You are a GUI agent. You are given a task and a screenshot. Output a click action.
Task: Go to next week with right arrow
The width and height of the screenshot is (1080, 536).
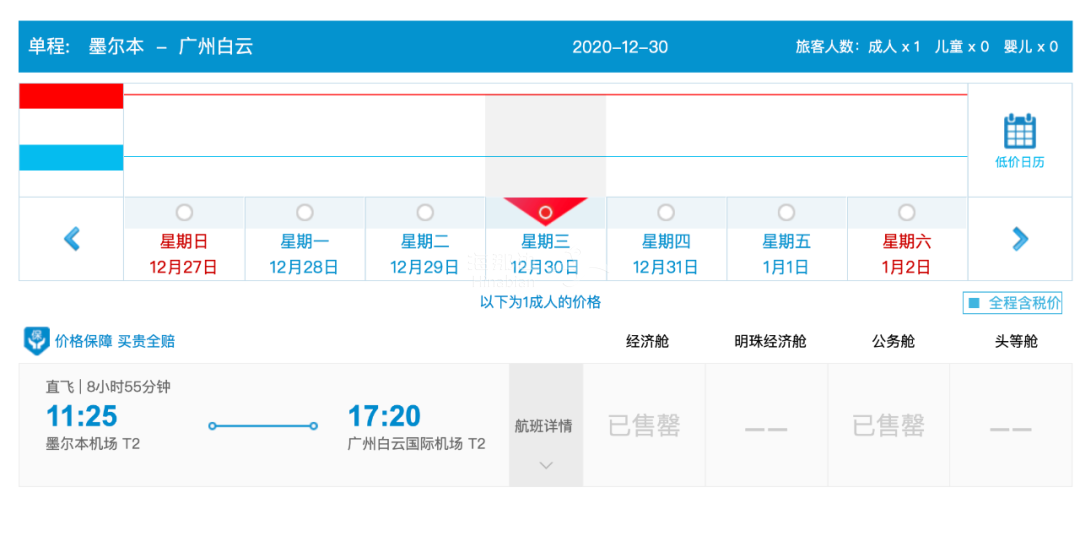(x=1019, y=239)
